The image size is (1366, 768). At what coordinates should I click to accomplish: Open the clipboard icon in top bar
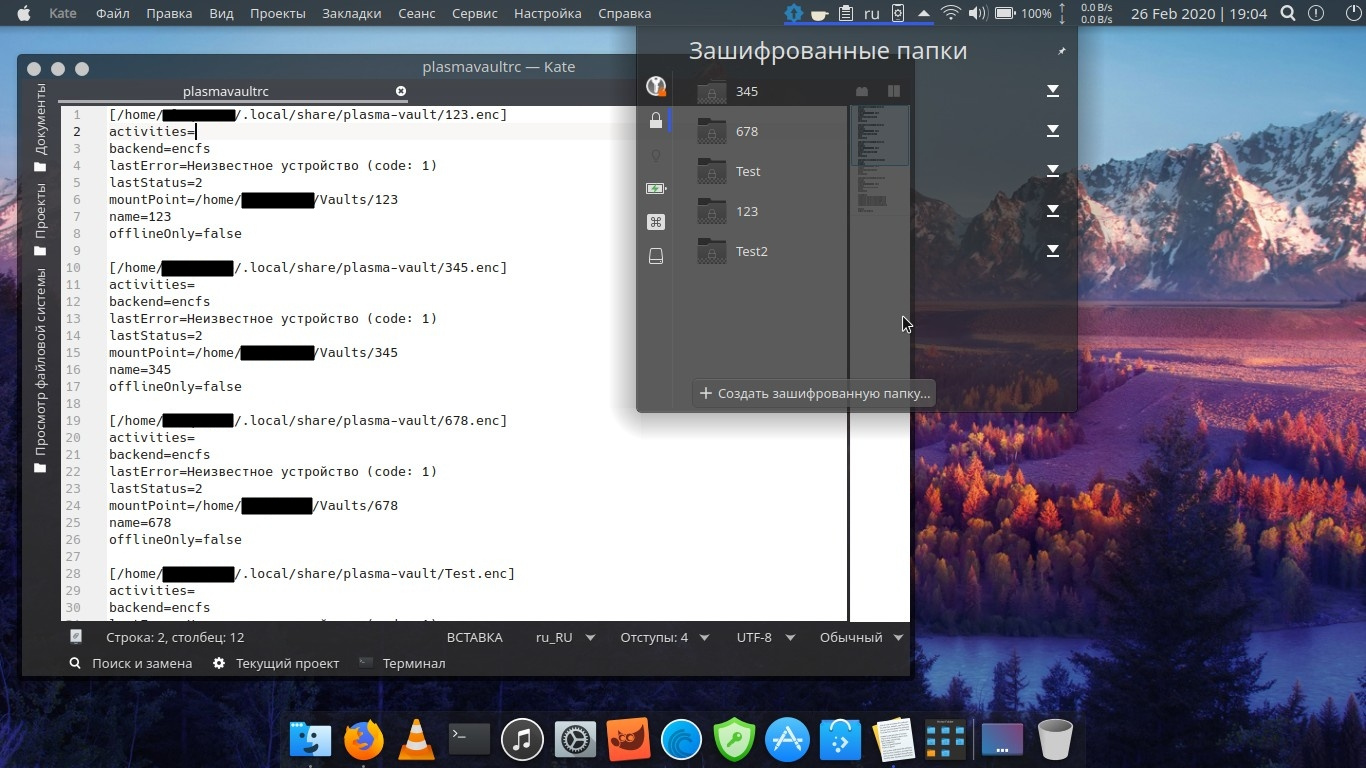(846, 14)
